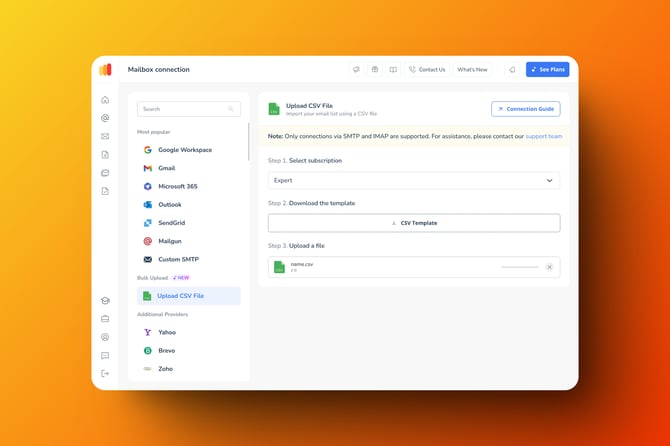
Task: Click the notification bell icon
Action: click(x=512, y=70)
